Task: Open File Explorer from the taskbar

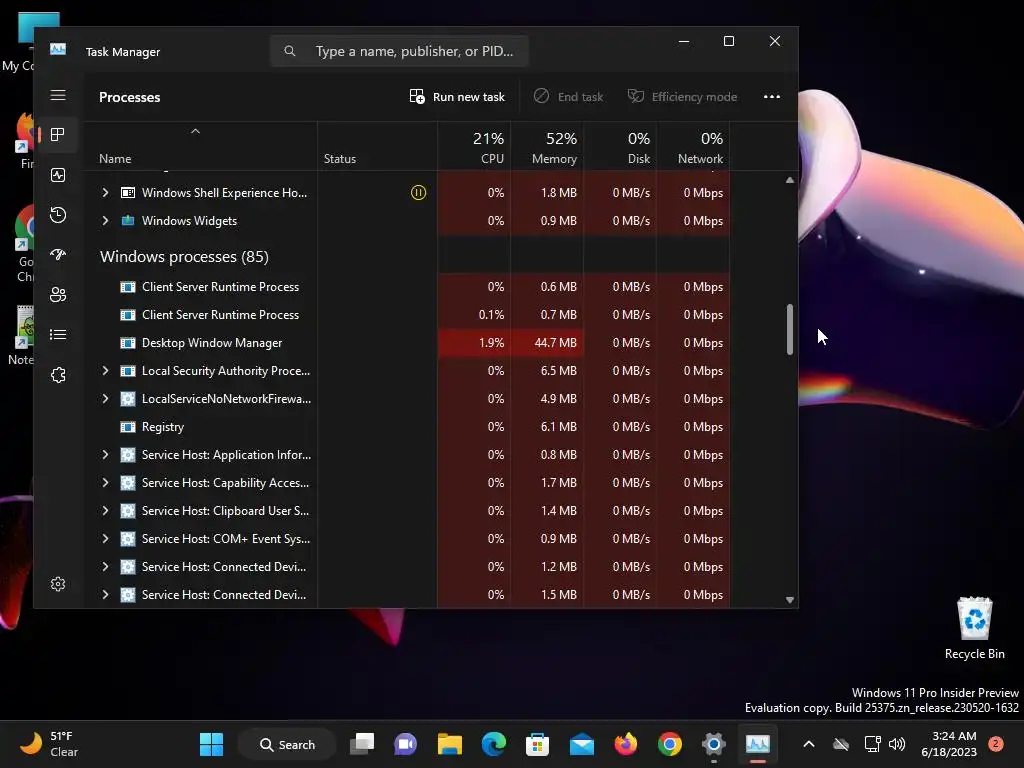Action: coord(450,744)
